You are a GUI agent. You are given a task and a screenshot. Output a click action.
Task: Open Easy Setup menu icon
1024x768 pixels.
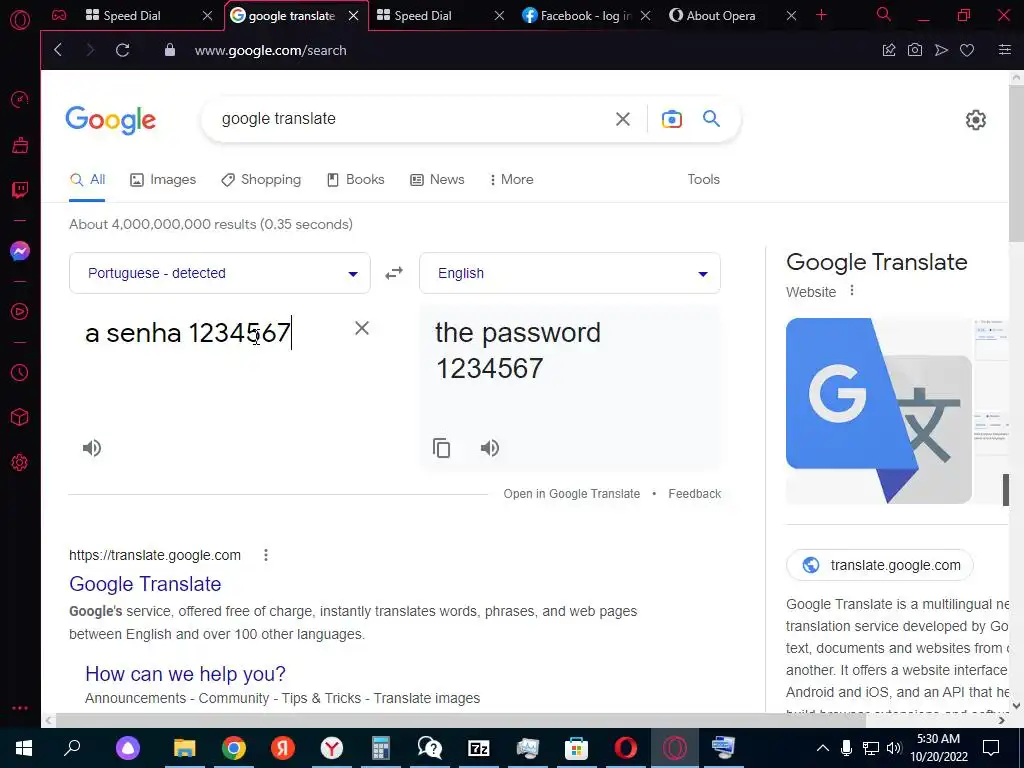(x=1005, y=50)
